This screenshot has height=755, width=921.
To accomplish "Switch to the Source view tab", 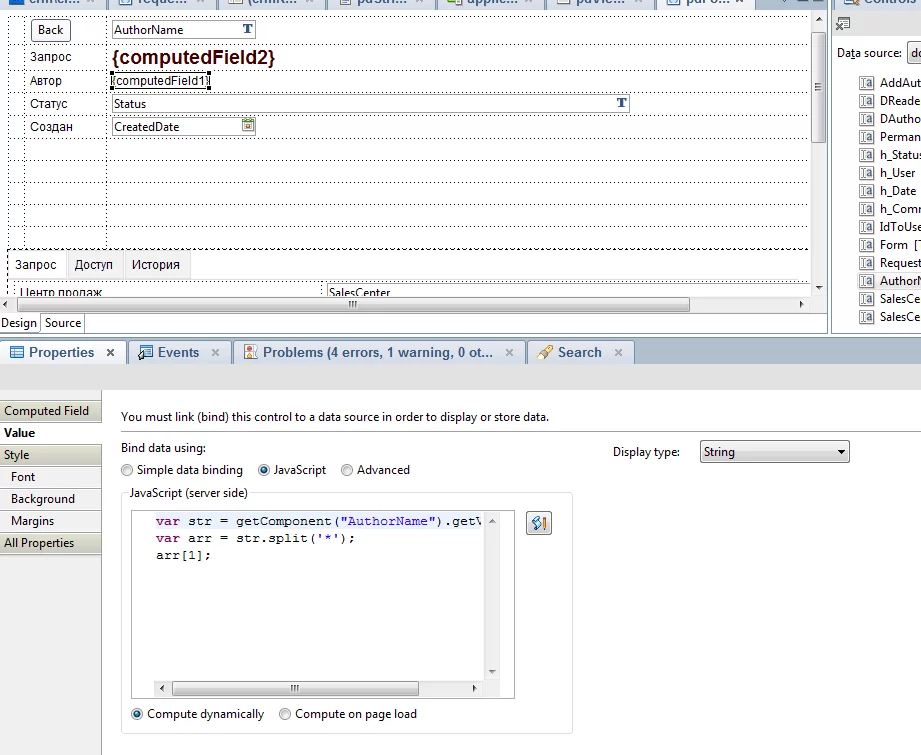I will point(62,323).
